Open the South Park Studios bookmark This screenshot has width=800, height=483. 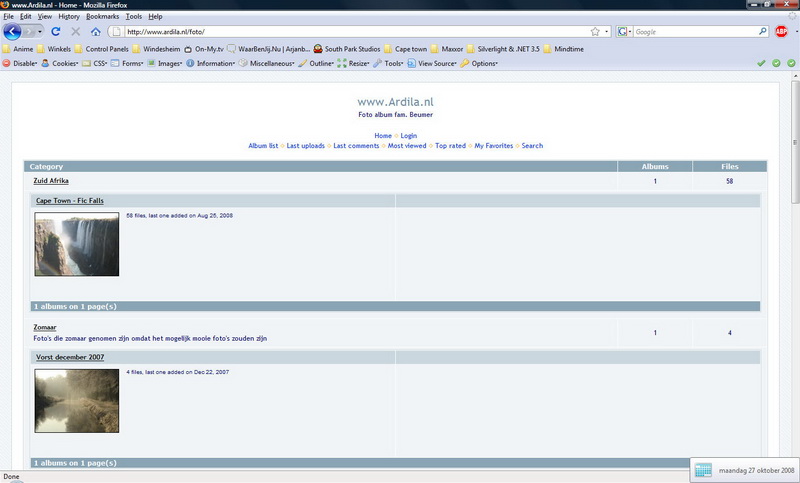[x=347, y=49]
